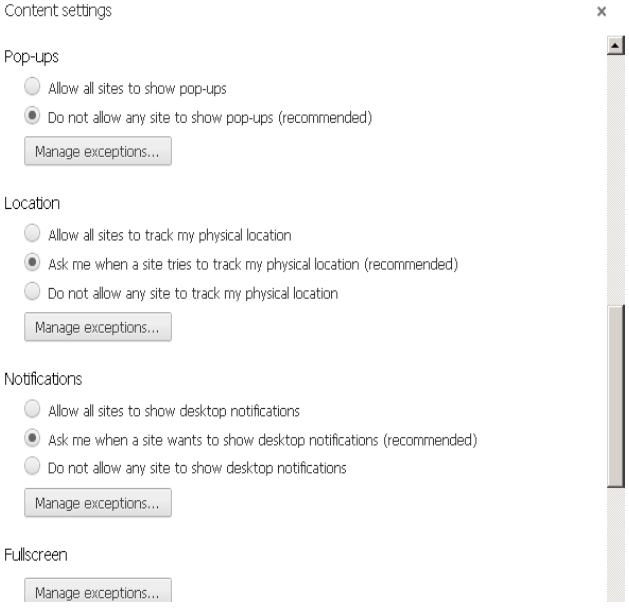Click scrollbar track below the thumb

[x=616, y=545]
